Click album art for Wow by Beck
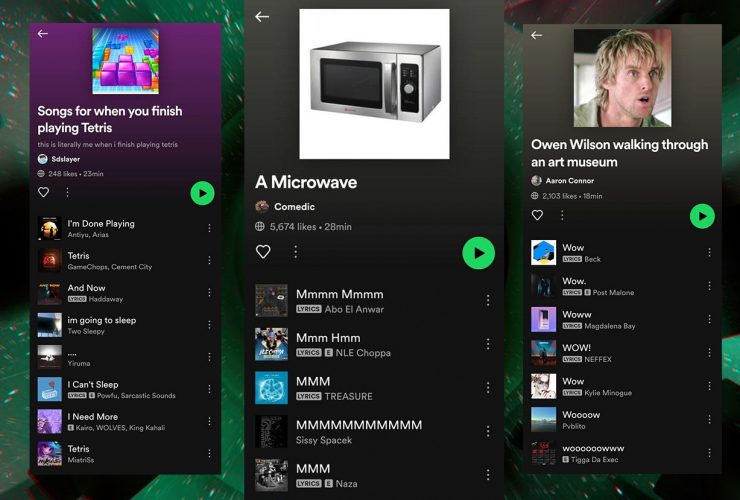740x500 pixels. coord(543,252)
